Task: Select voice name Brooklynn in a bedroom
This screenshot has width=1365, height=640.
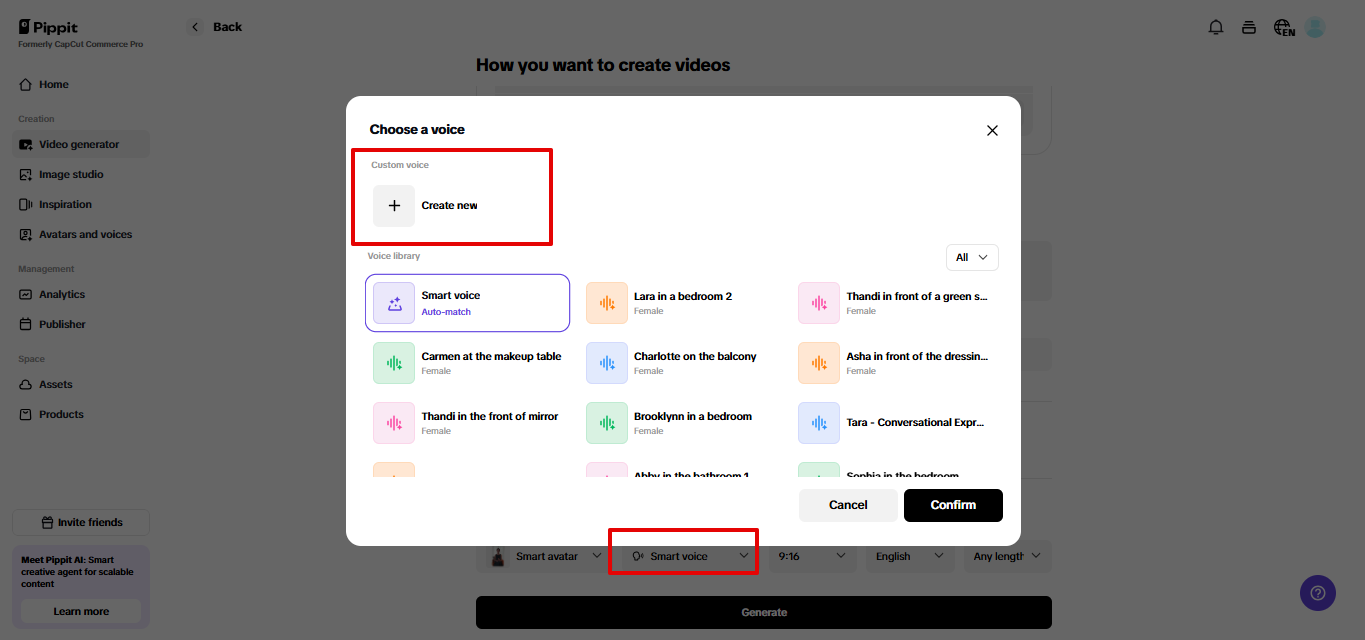Action: coord(693,416)
